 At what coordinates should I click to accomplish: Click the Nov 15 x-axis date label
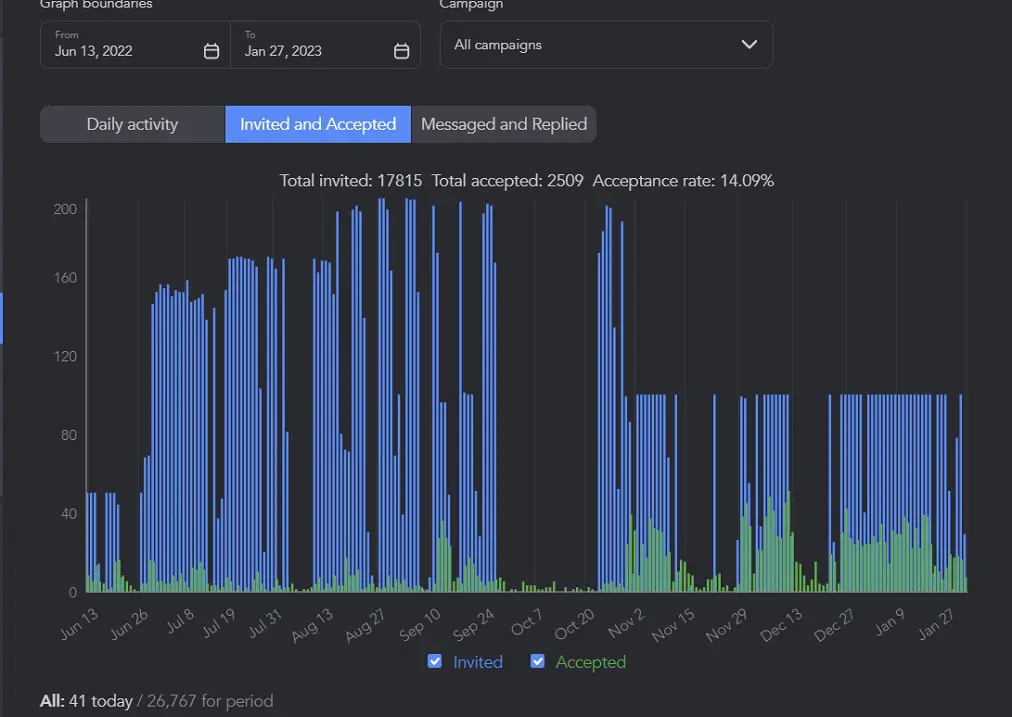pyautogui.click(x=673, y=625)
